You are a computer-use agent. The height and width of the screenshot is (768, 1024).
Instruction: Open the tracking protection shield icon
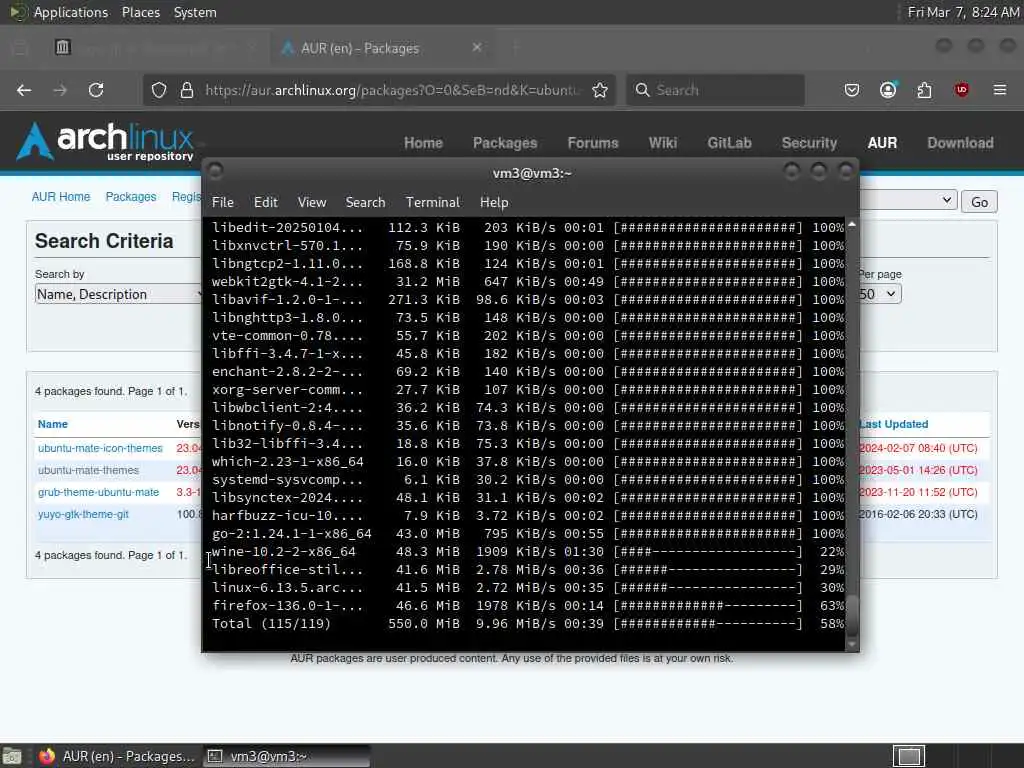pos(159,90)
